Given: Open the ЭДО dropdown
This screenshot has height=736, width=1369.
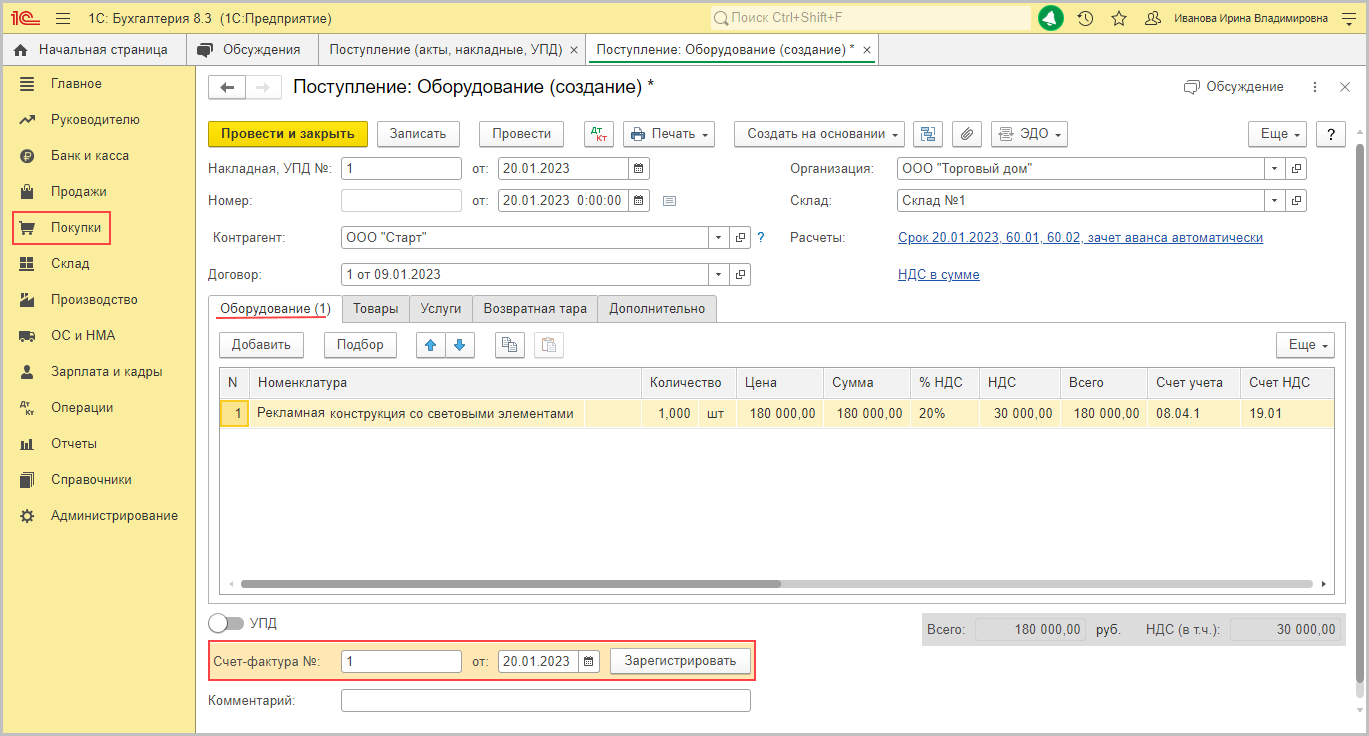Looking at the screenshot, I should click(1029, 134).
